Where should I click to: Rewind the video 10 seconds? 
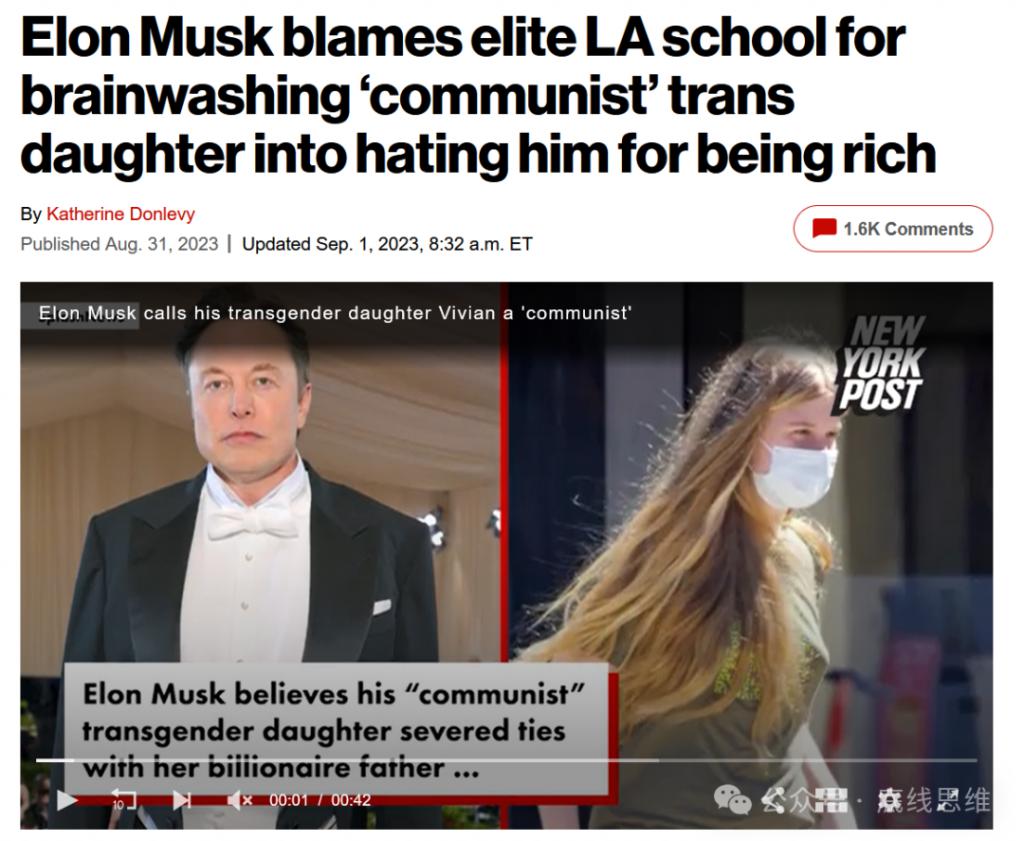[x=123, y=800]
